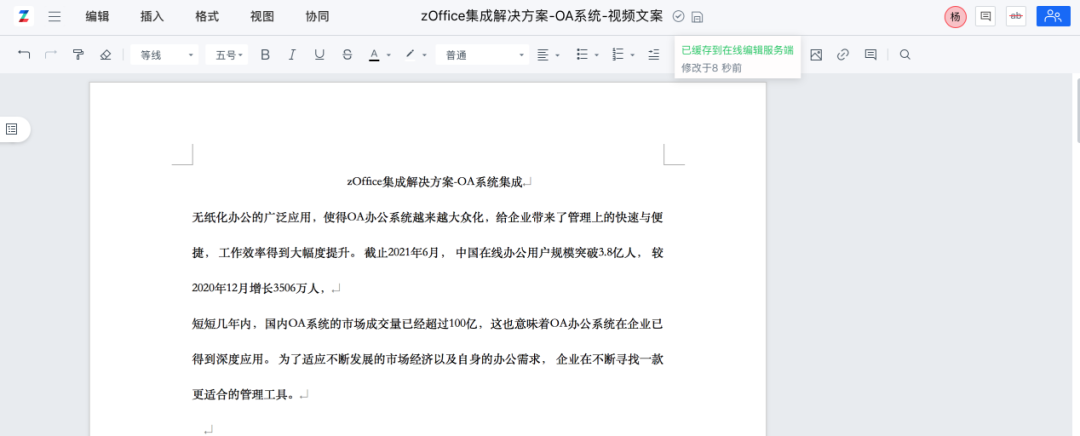Click the 已缓存到在线编辑服务端 status message
The width and height of the screenshot is (1080, 436).
[x=737, y=50]
